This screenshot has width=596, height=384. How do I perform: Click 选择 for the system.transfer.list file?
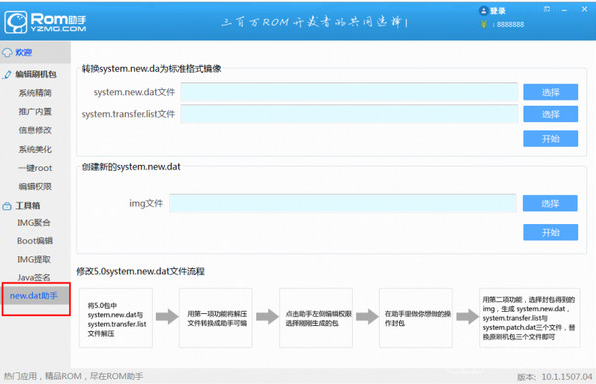(x=550, y=114)
